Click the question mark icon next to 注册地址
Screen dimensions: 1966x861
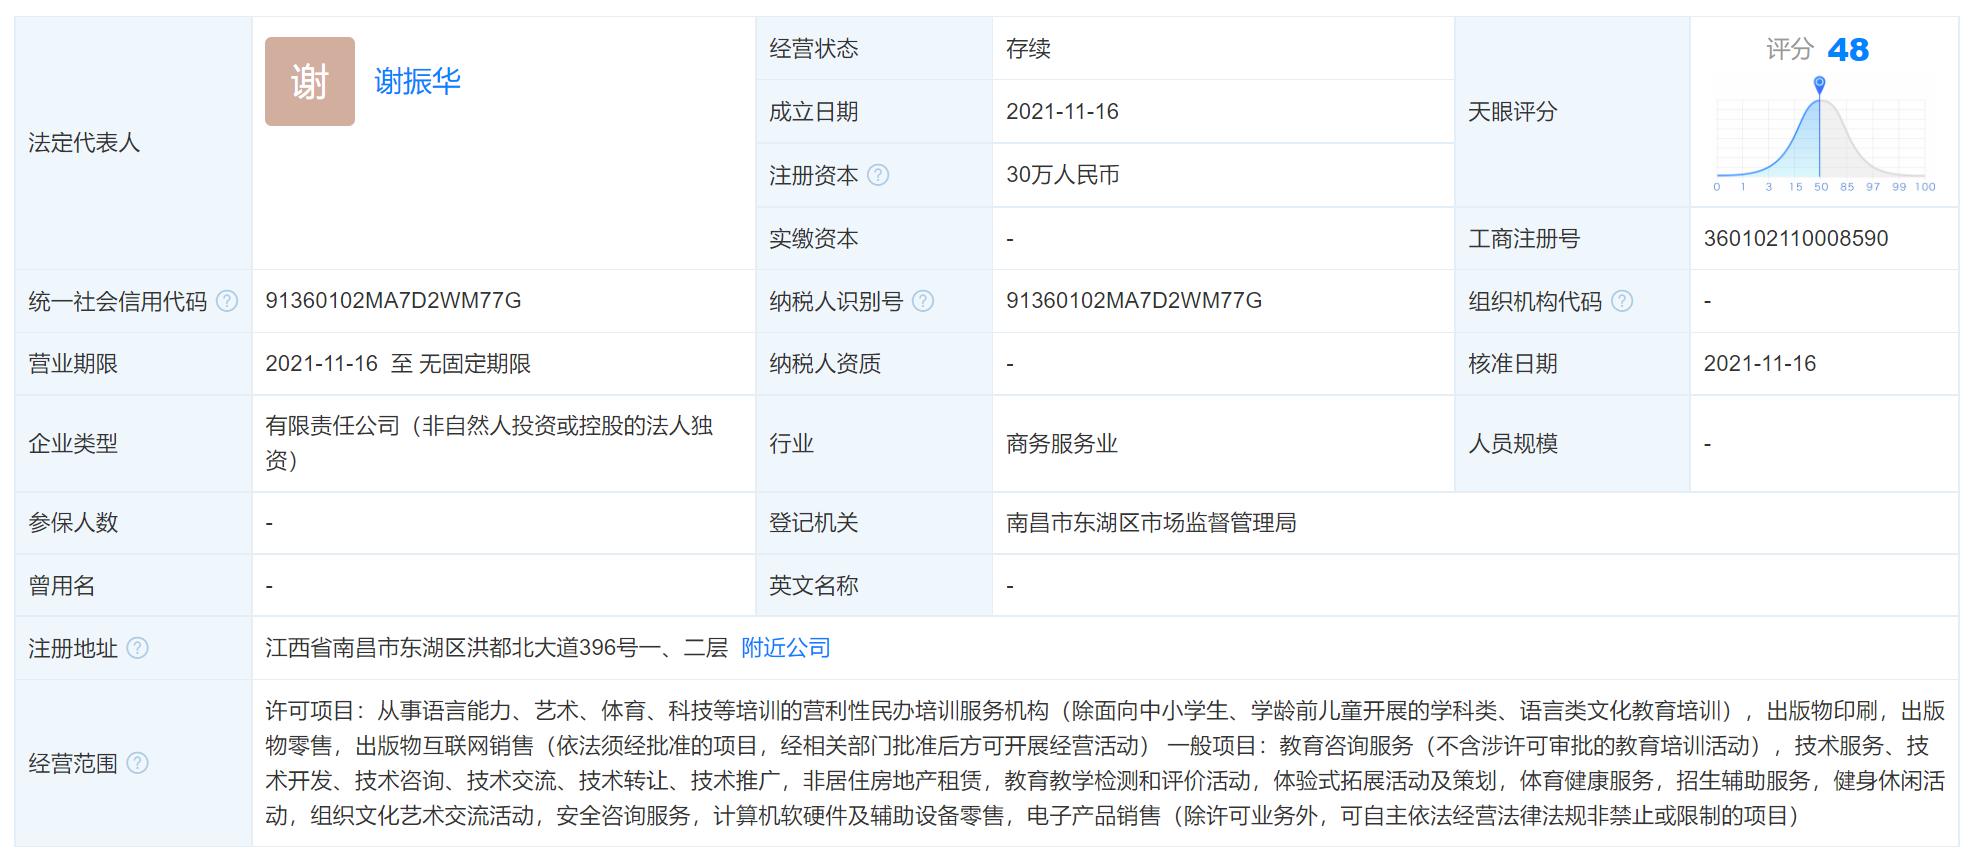[138, 648]
